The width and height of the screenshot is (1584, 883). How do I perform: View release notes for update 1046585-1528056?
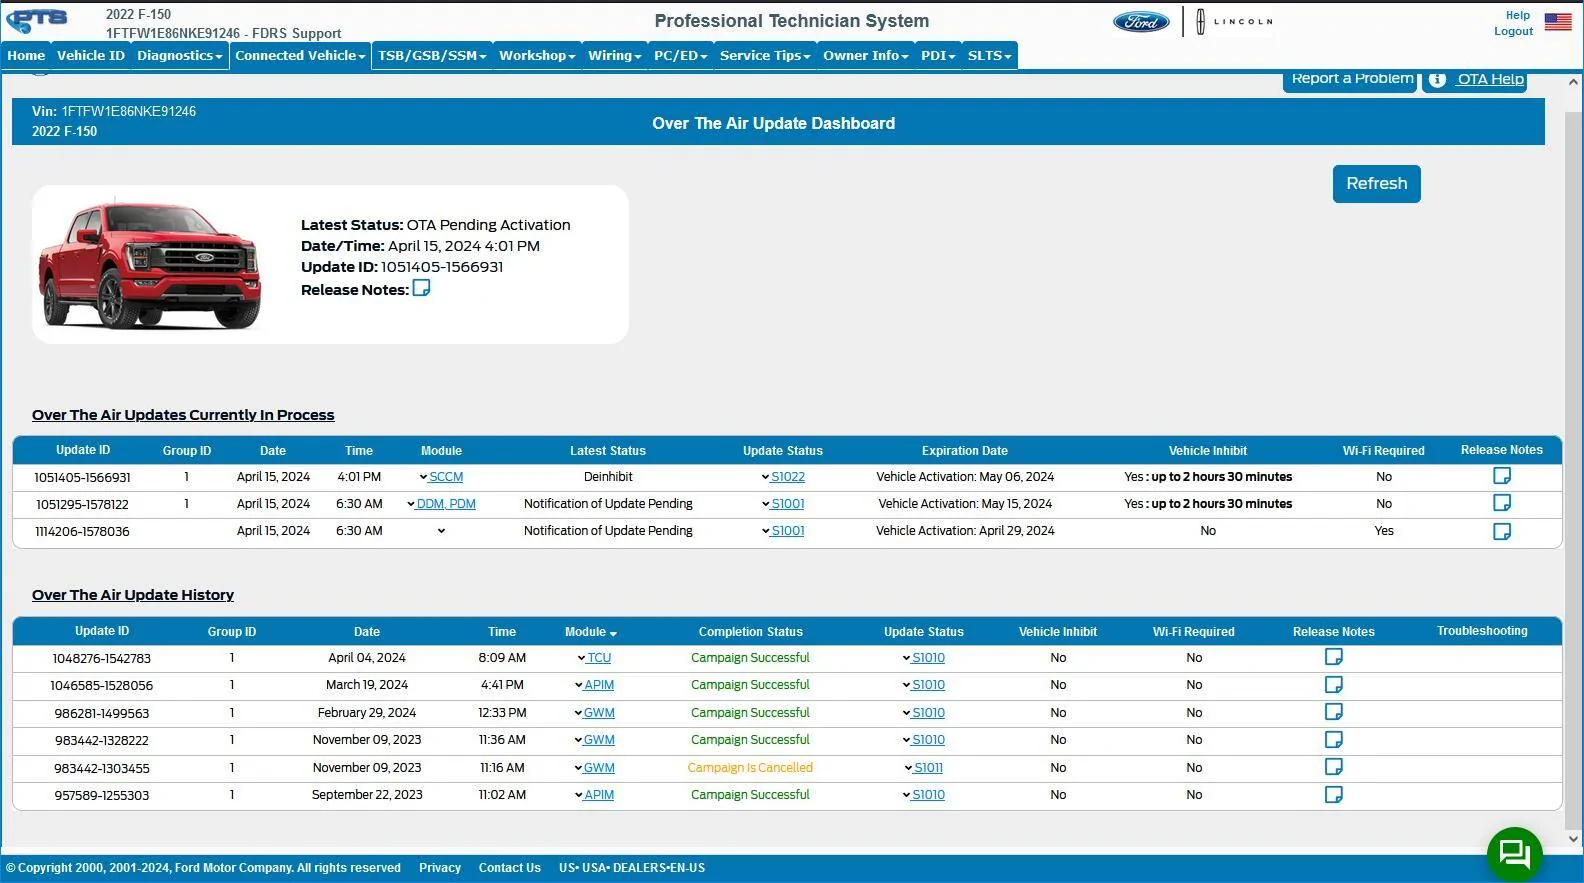pos(1333,685)
